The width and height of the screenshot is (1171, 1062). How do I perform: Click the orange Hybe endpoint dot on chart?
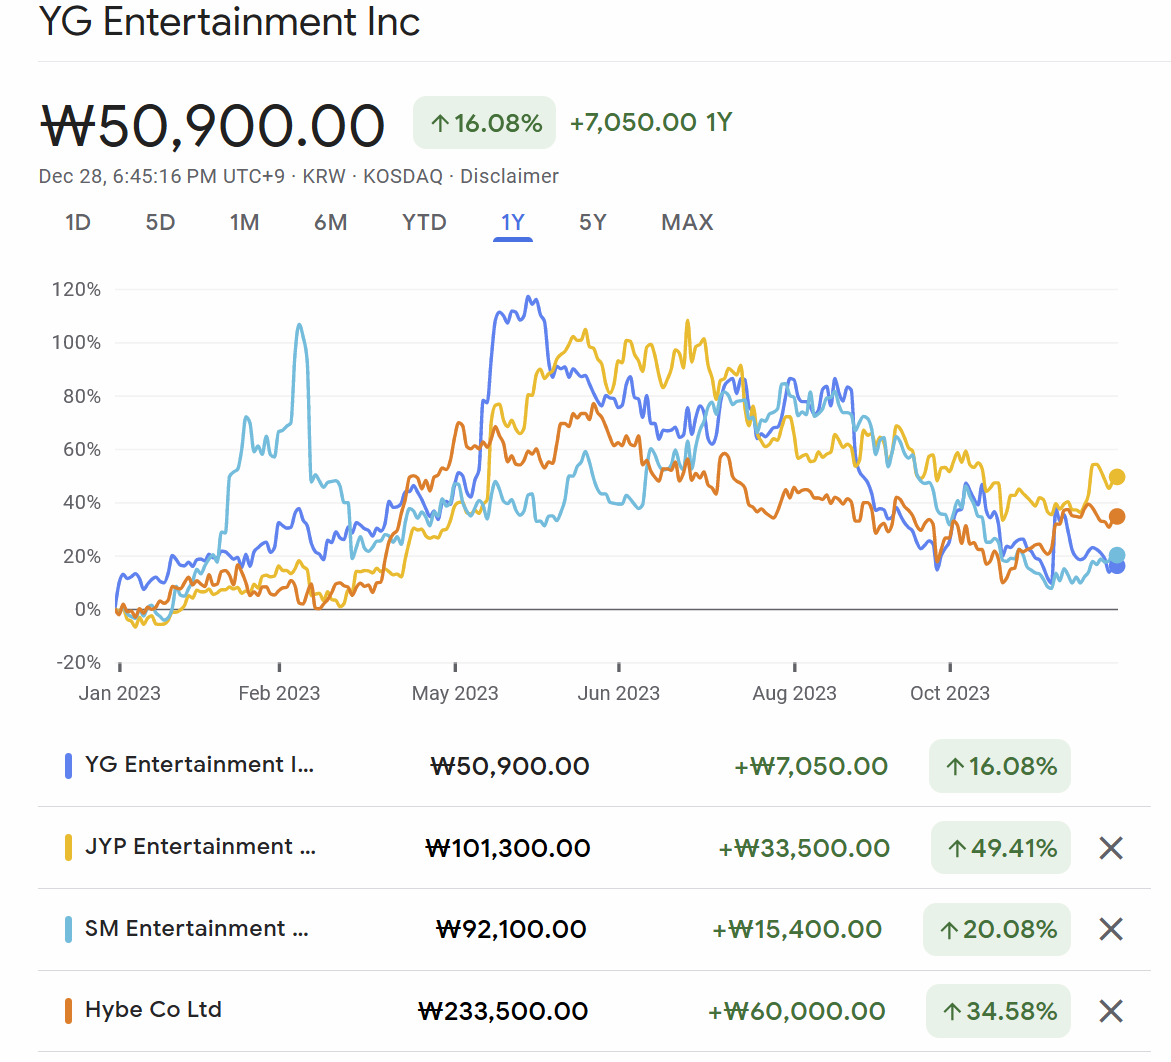pos(1117,516)
